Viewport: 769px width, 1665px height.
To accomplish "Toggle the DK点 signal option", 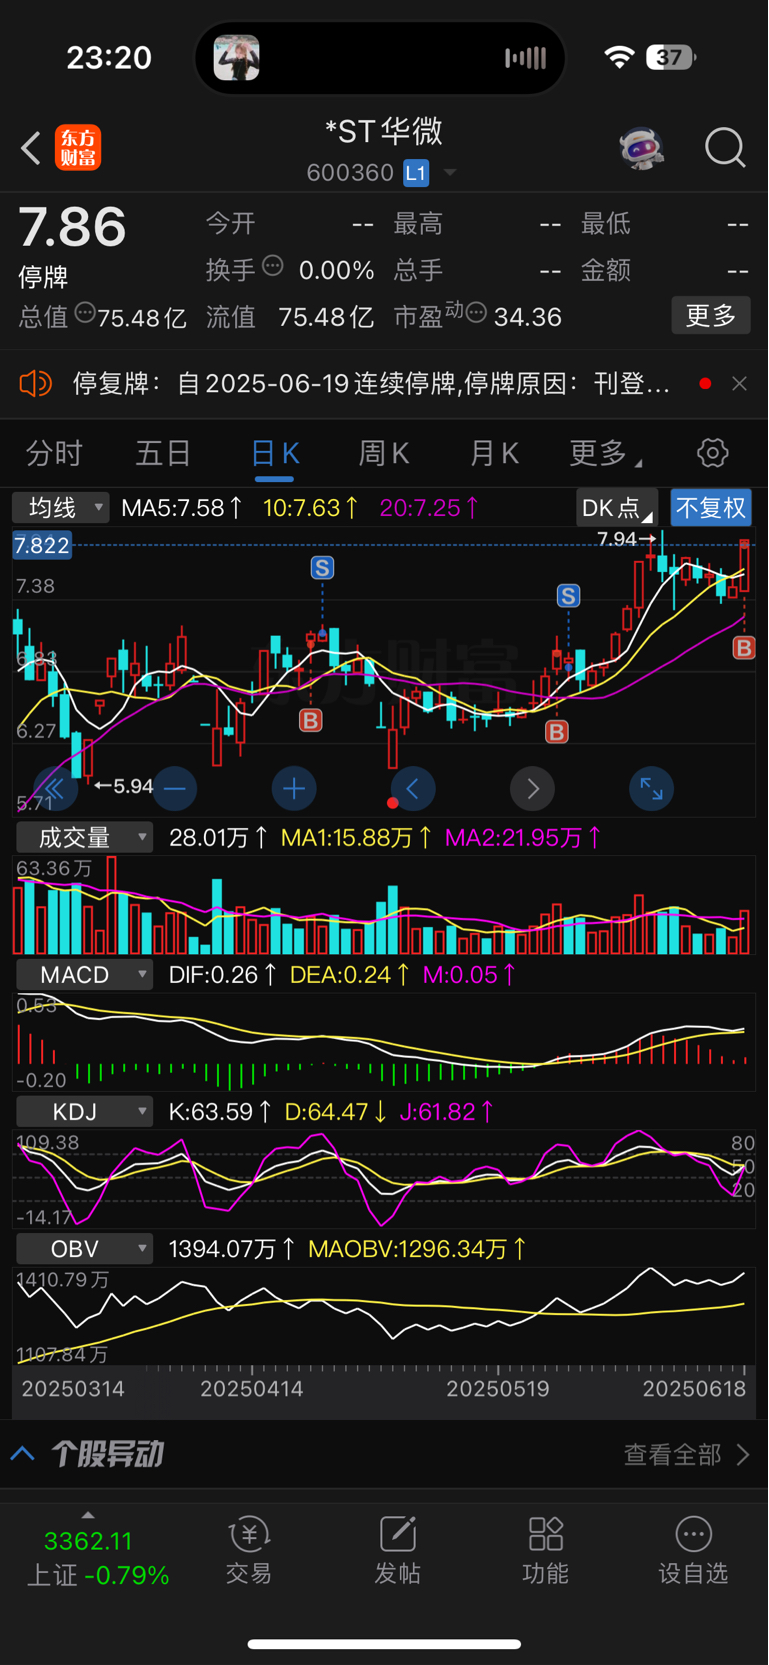I will tap(617, 508).
